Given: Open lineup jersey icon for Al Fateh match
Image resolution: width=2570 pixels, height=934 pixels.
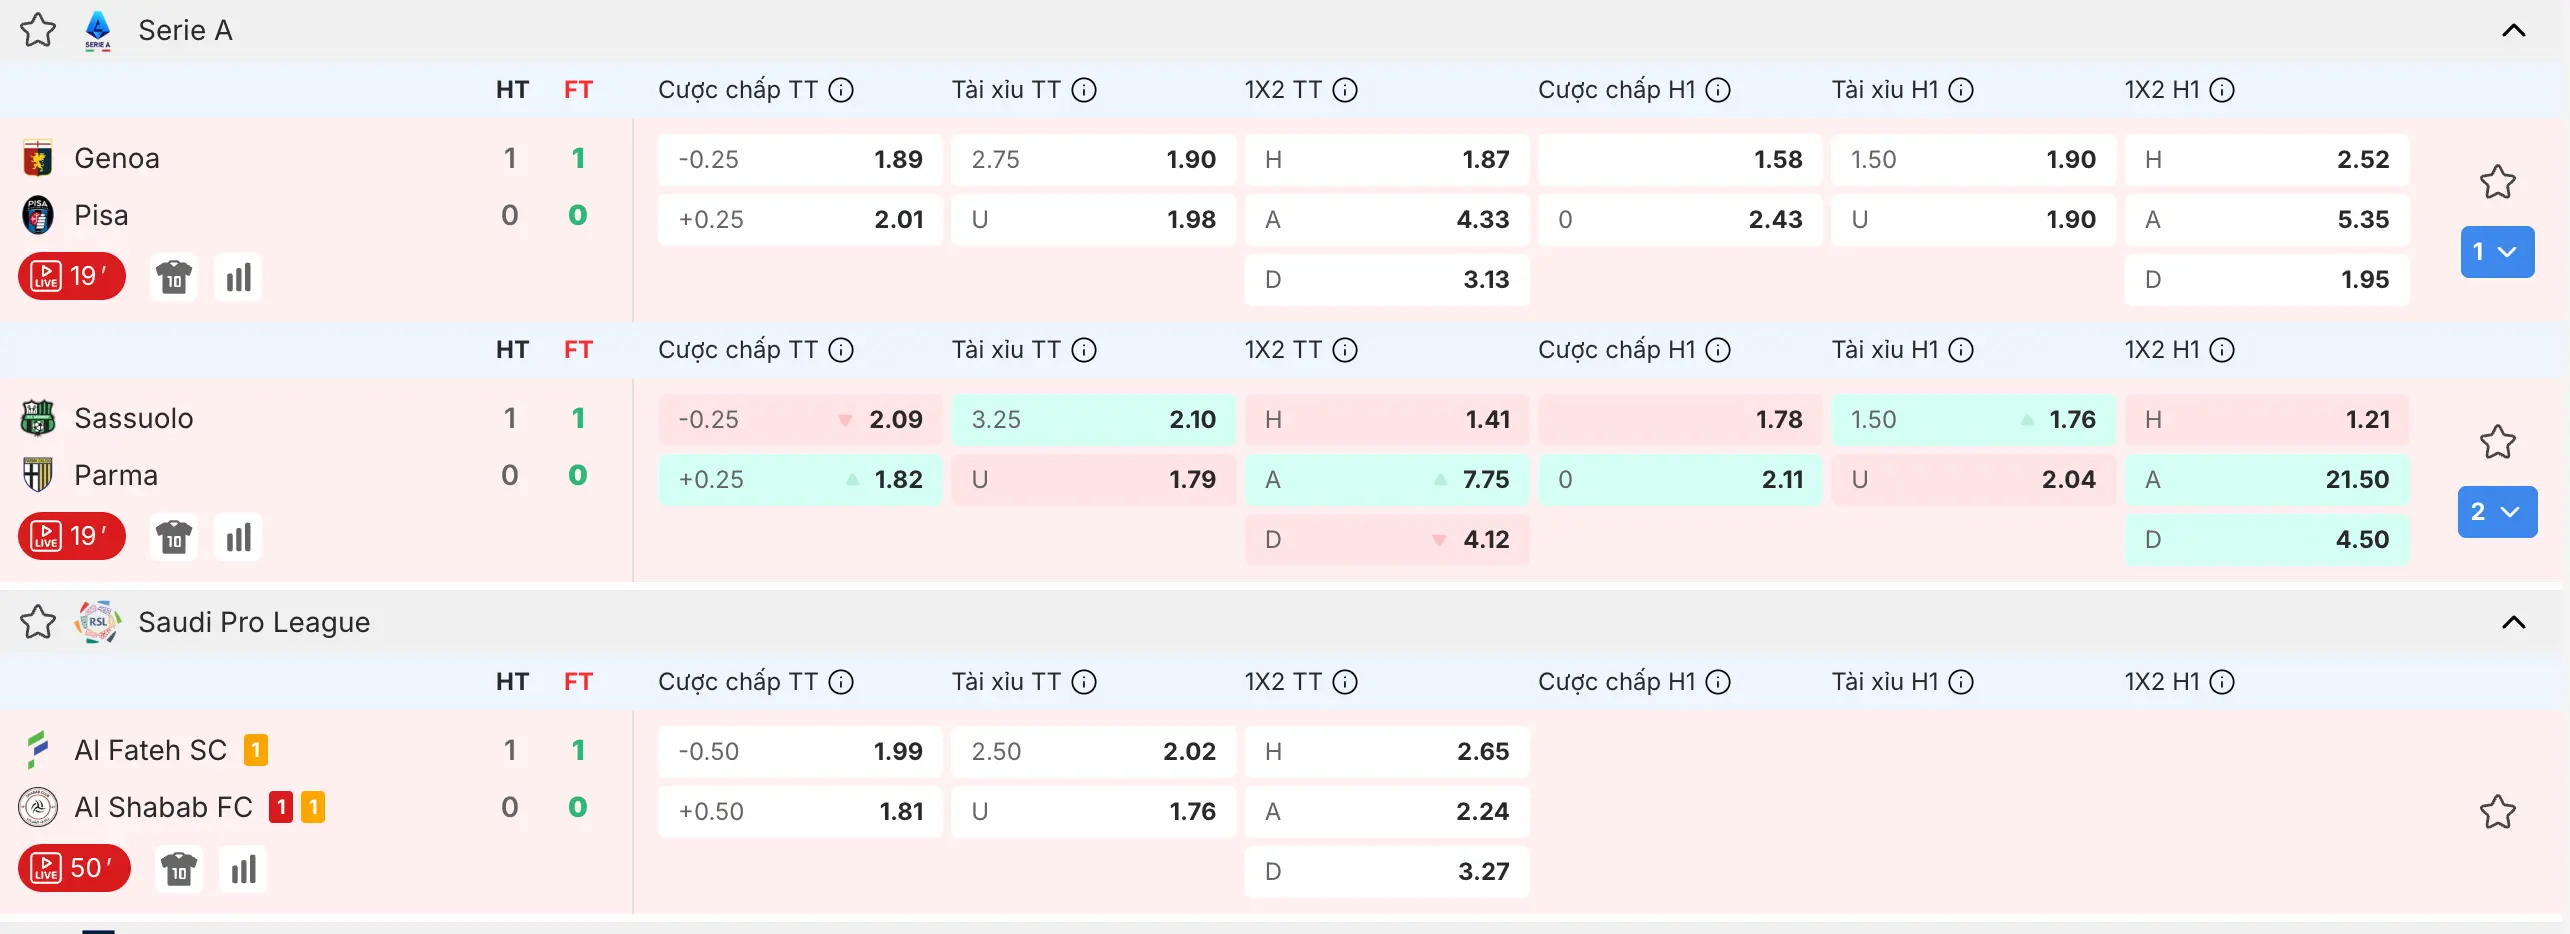Looking at the screenshot, I should point(179,869).
